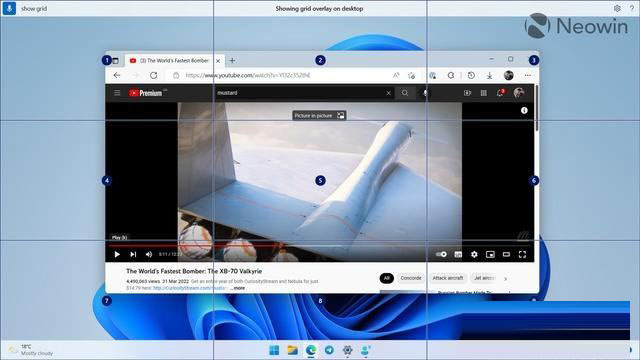Select the Attack aircraft chip
The width and height of the screenshot is (640, 360).
click(448, 278)
